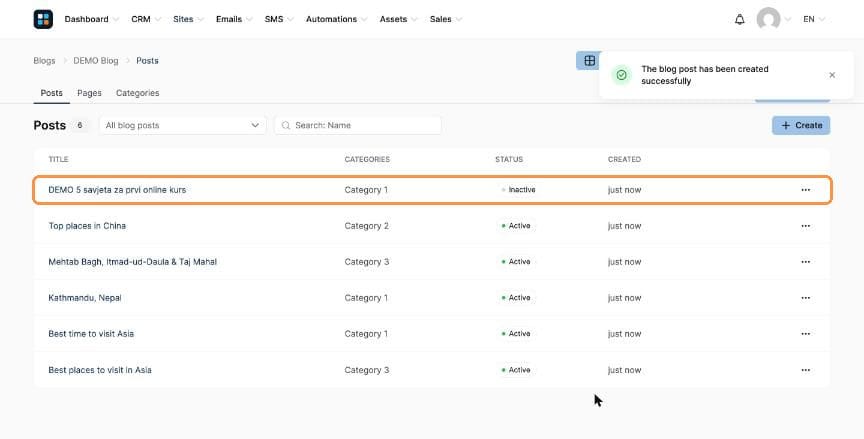
Task: Open options menu for DEMO 5 savjeta post
Action: (806, 190)
